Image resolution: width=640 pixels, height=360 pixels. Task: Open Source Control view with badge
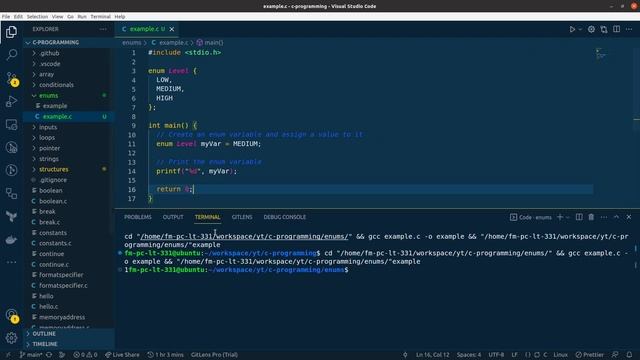coord(11,78)
